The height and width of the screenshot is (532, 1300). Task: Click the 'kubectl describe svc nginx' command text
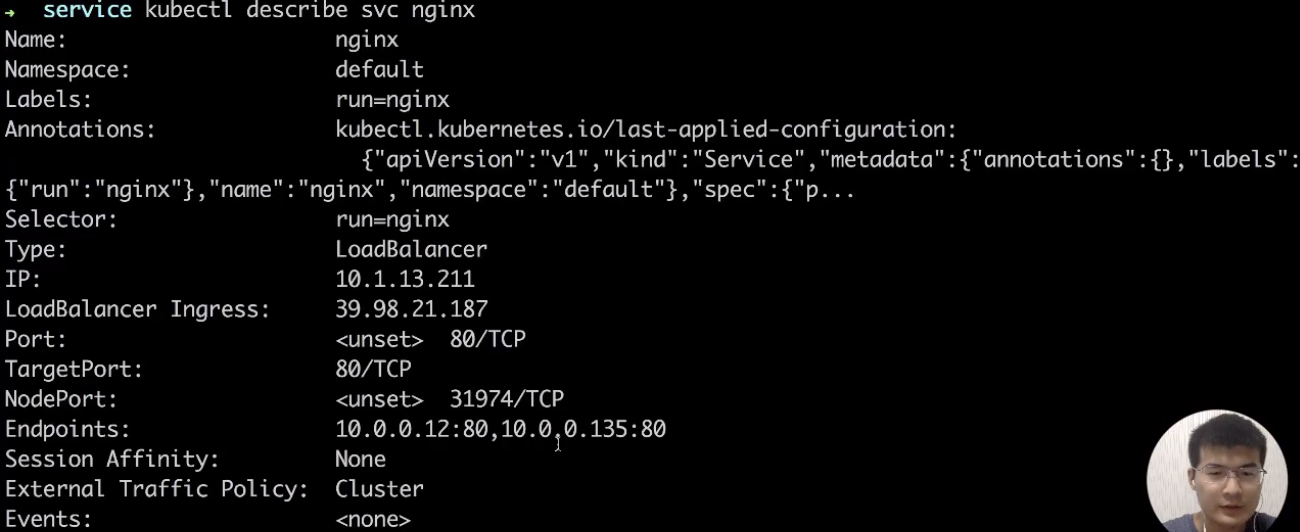(310, 11)
